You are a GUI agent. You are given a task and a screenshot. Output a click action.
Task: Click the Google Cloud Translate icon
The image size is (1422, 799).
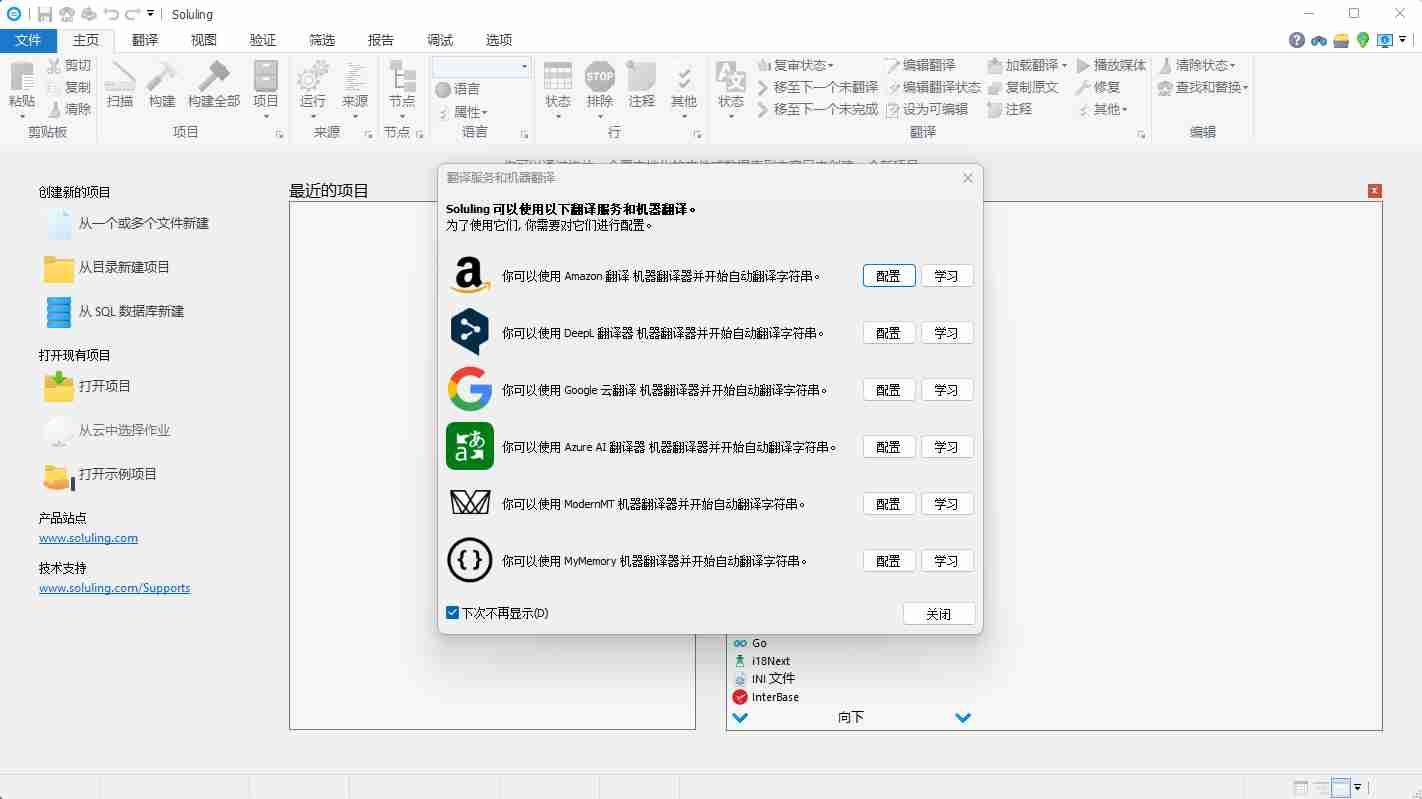pyautogui.click(x=469, y=389)
